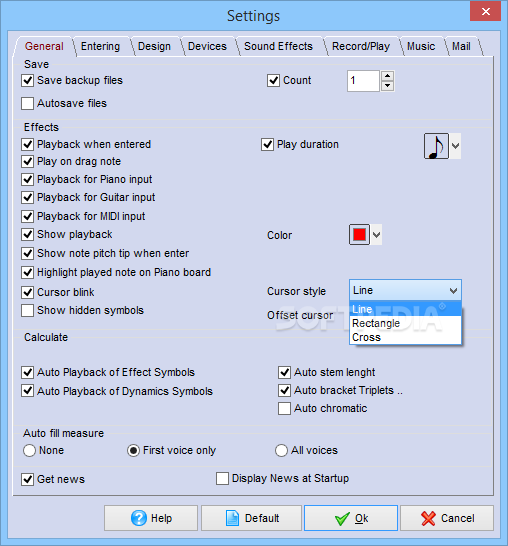Open the Entering tab

pos(100,46)
